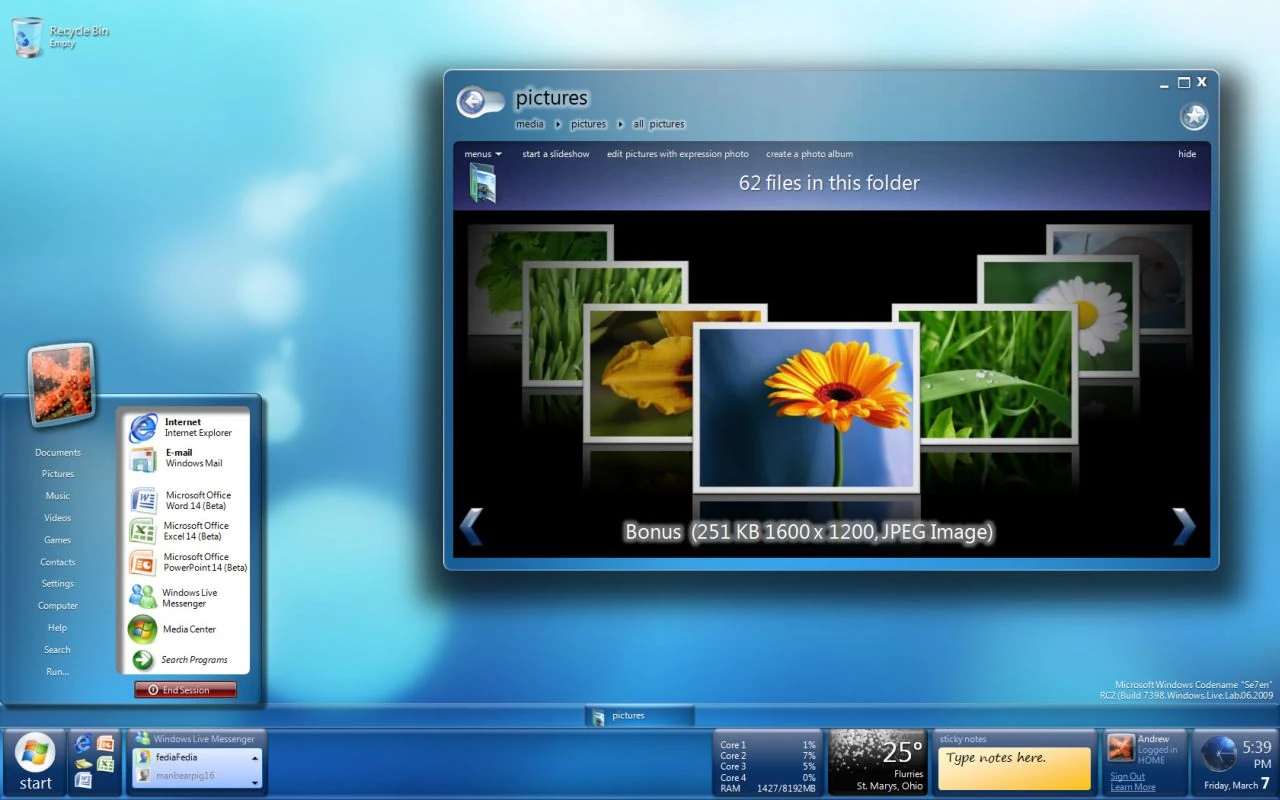Open Excel from quick launch

tap(105, 764)
